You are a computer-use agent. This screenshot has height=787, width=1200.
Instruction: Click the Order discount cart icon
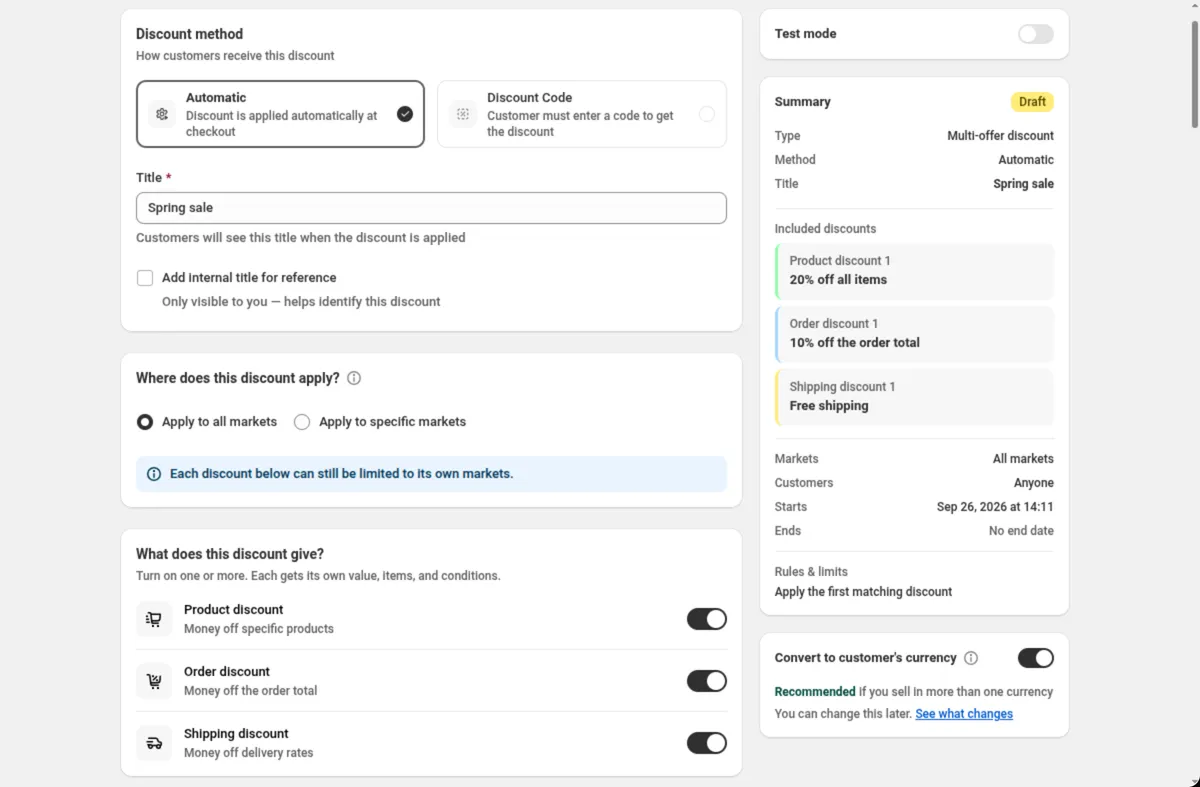(154, 681)
